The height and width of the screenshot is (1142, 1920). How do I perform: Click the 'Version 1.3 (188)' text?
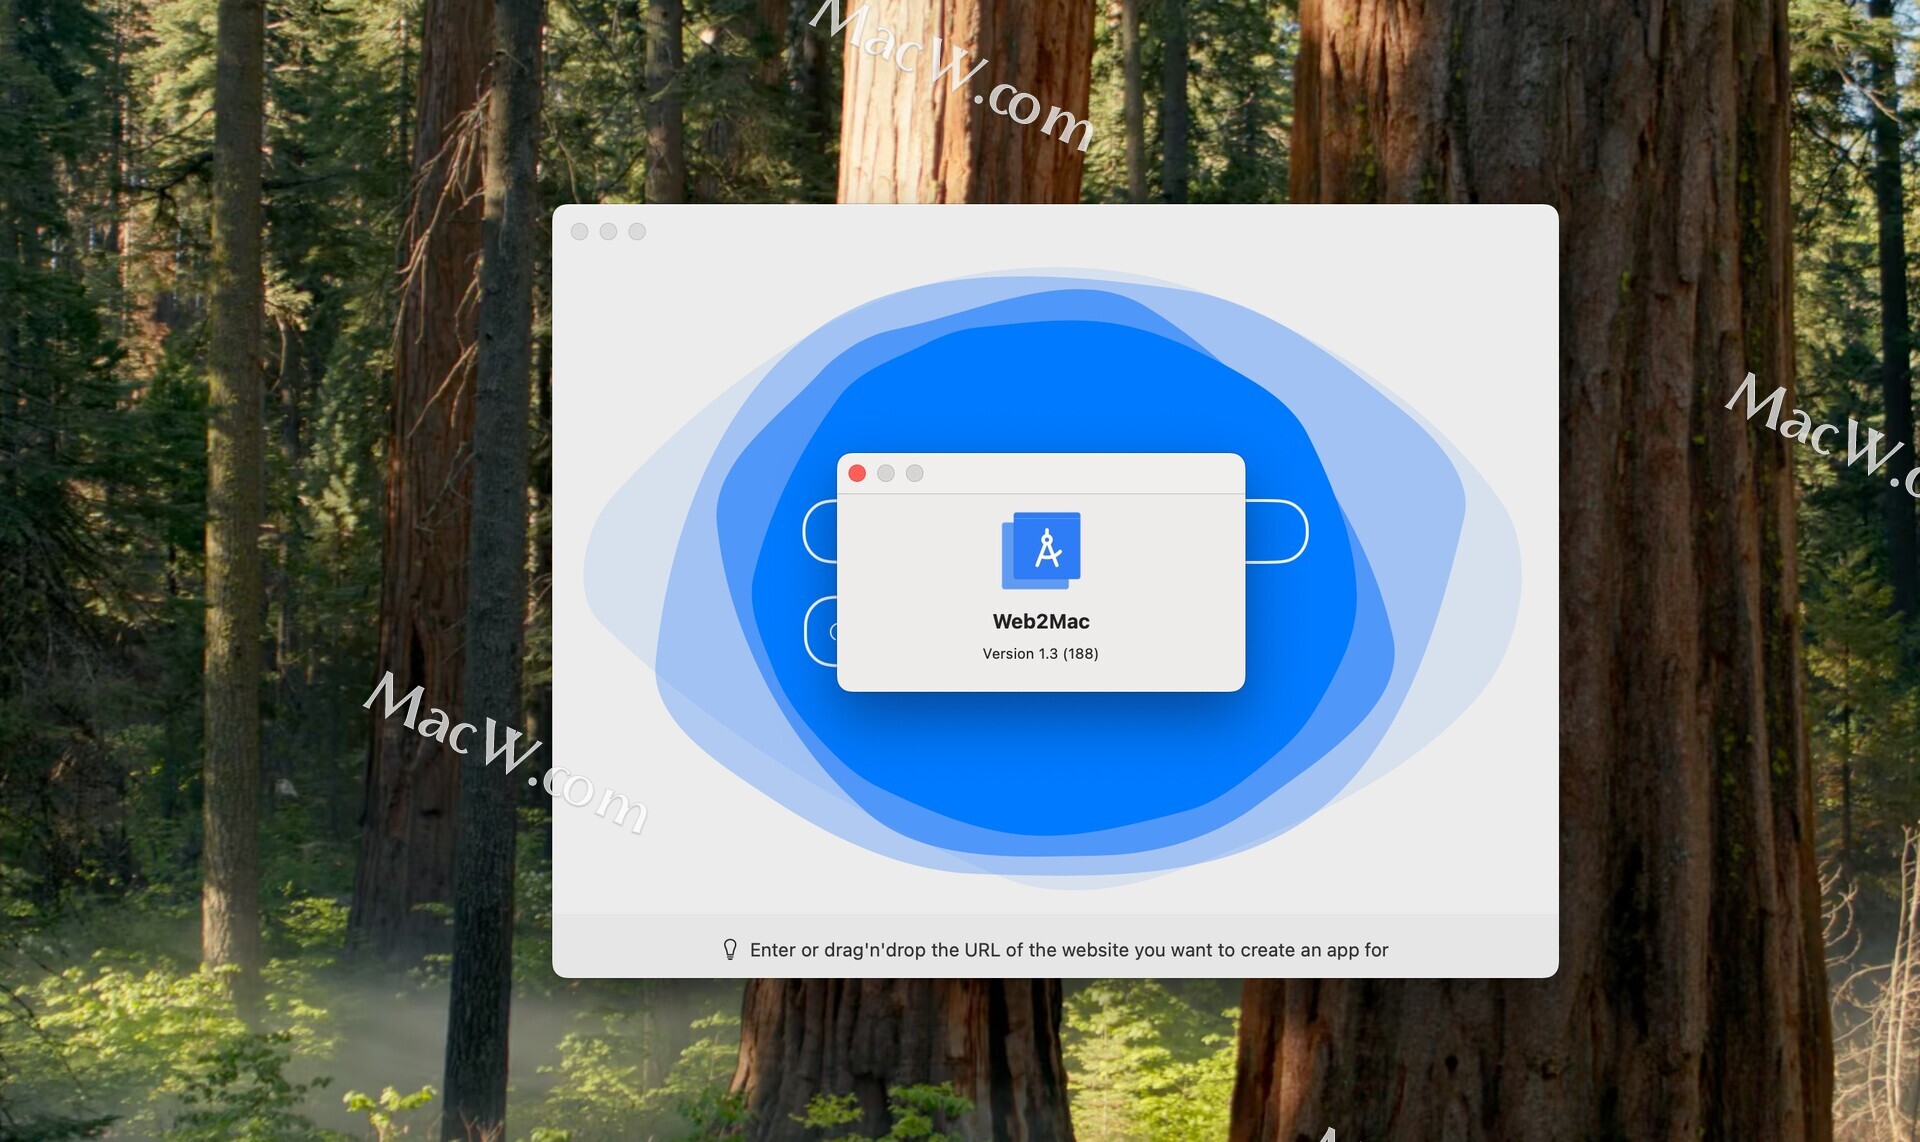tap(1040, 653)
